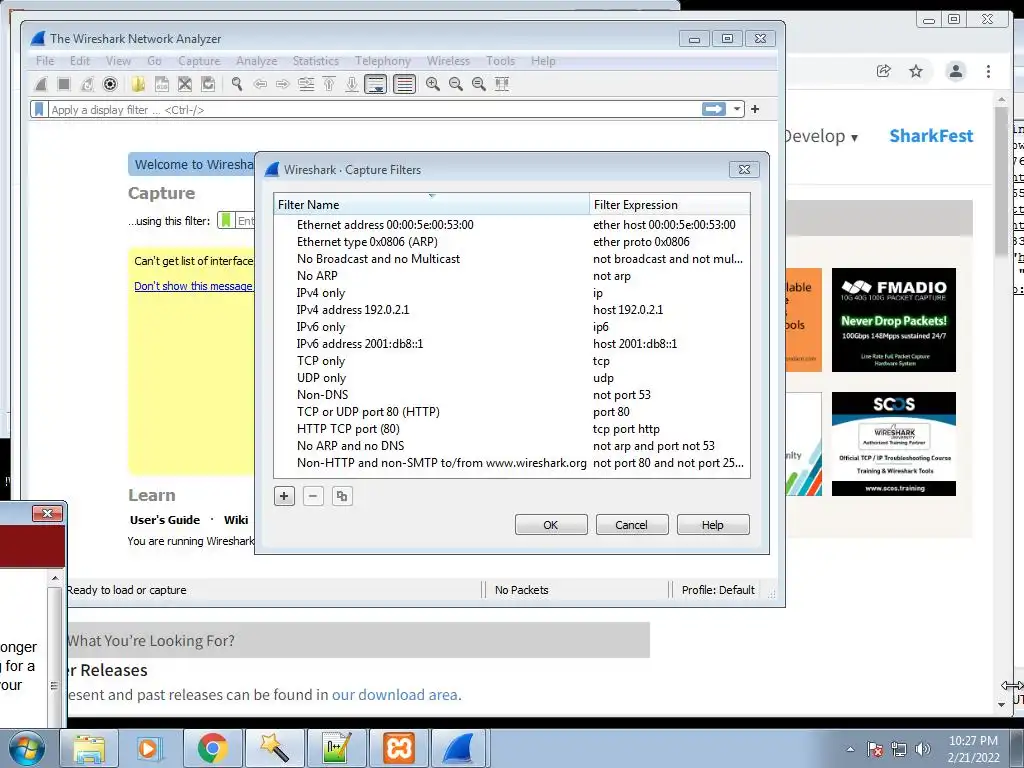The image size is (1024, 768).
Task: Sort by the Filter Expression column header
Action: pos(669,204)
